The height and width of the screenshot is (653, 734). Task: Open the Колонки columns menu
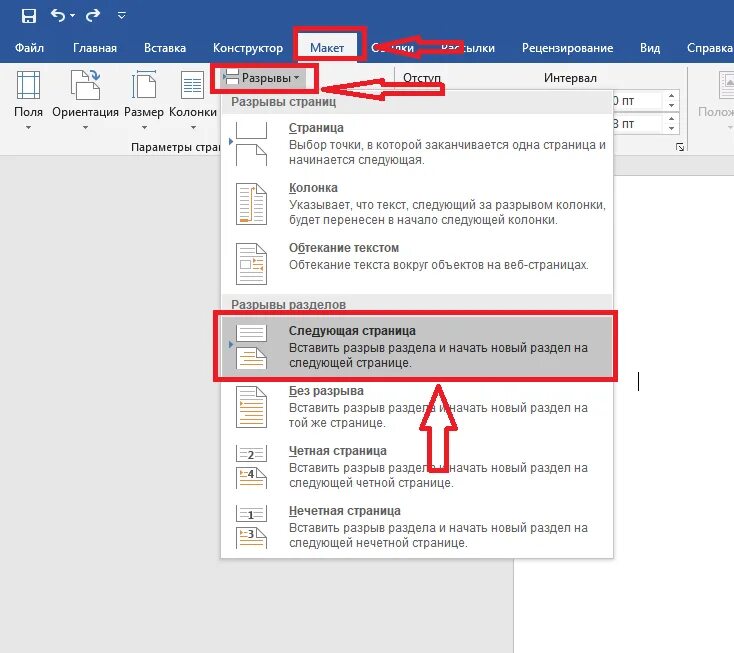coord(193,99)
